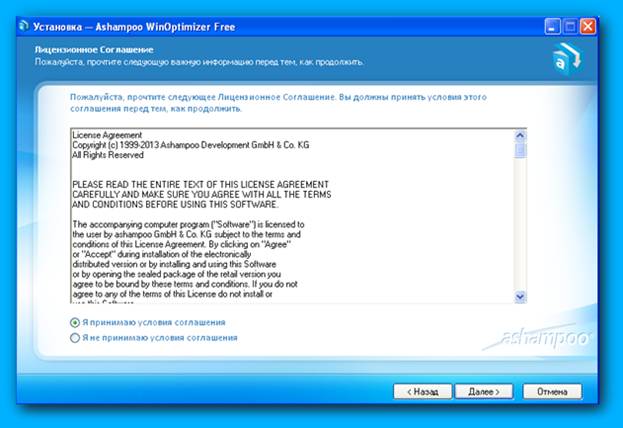Click the "AND CONDITIONS BEFORE USING THIS SOFTWARE" line
Viewport: 623px width, 428px height.
(175, 204)
